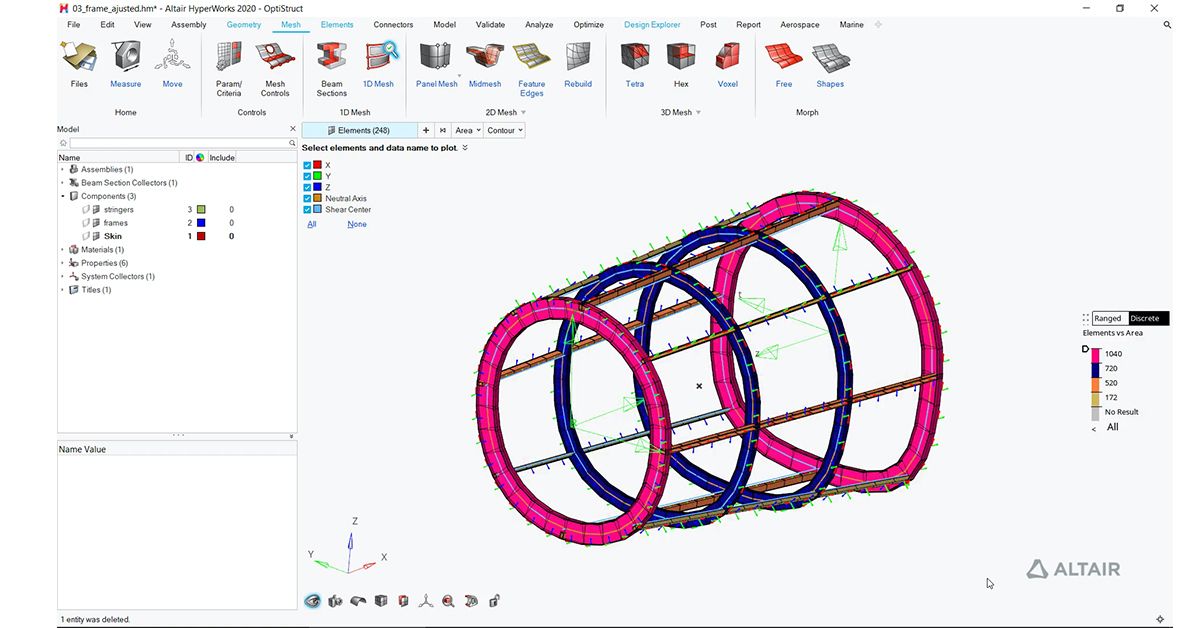Select the Hex mesh tool

(x=682, y=64)
